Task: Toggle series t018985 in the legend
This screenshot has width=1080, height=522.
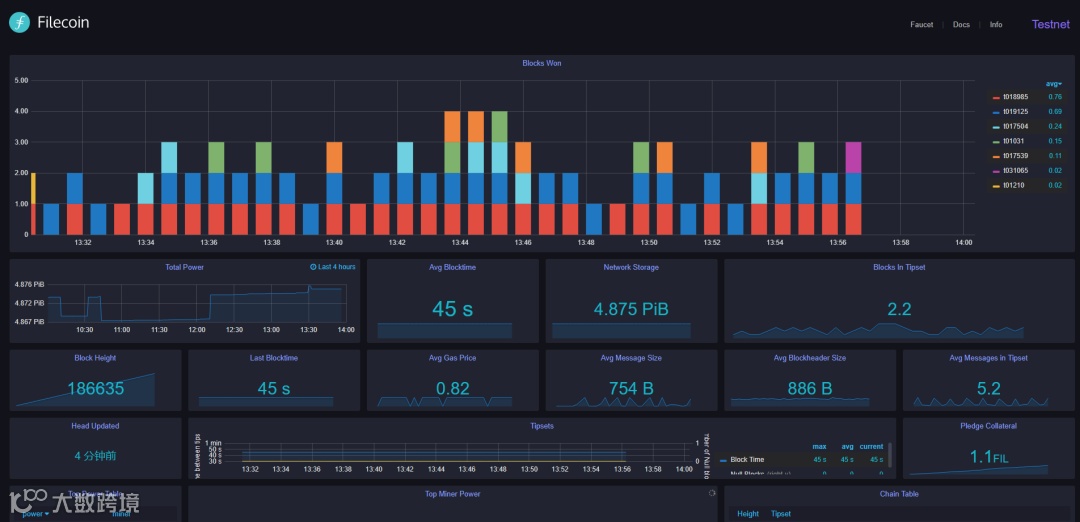Action: coord(1016,97)
